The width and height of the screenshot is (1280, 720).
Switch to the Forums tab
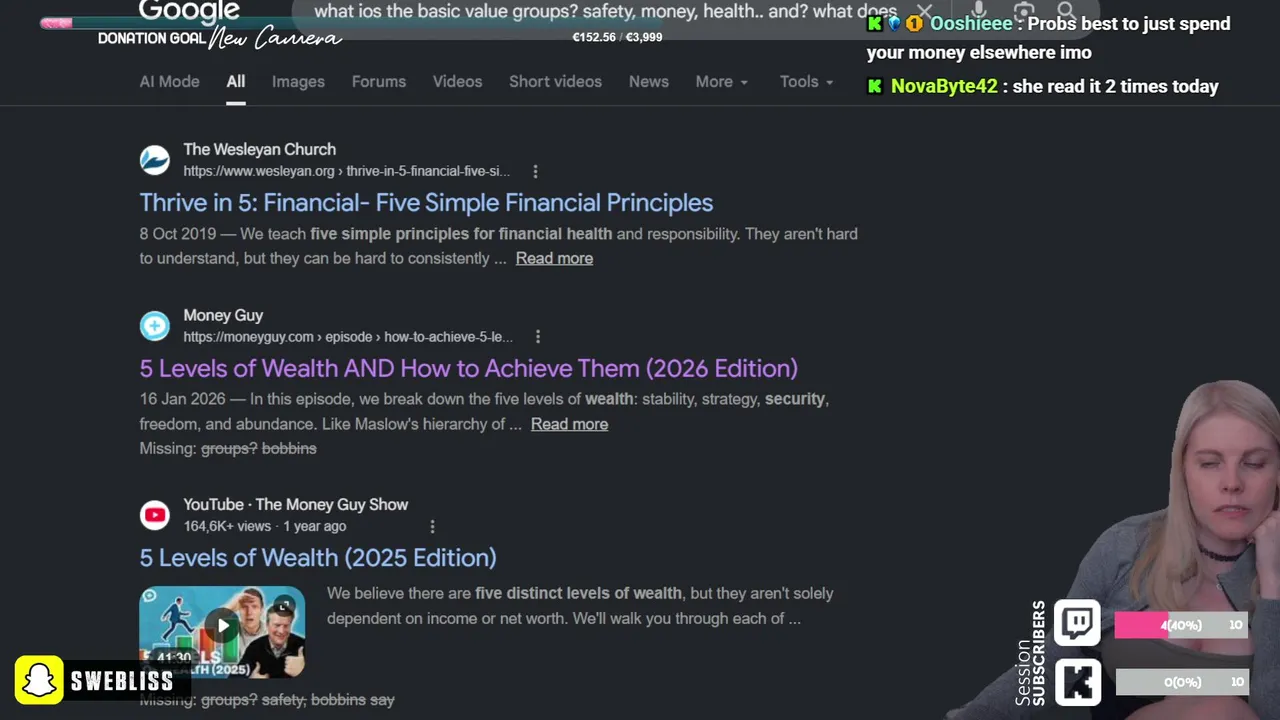[x=379, y=82]
